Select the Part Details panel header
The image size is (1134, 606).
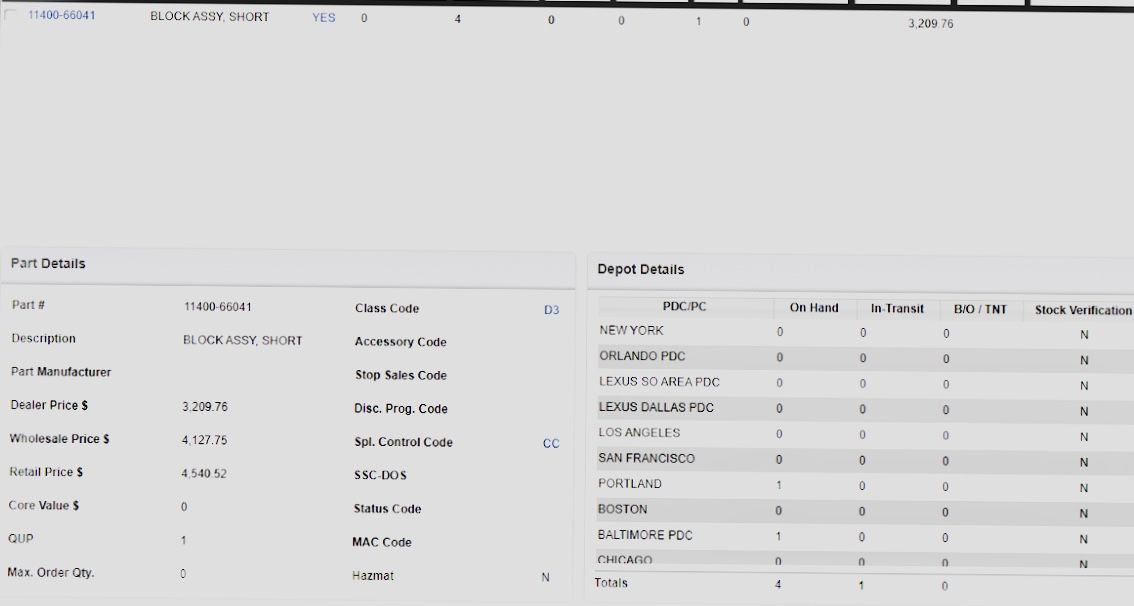click(288, 265)
